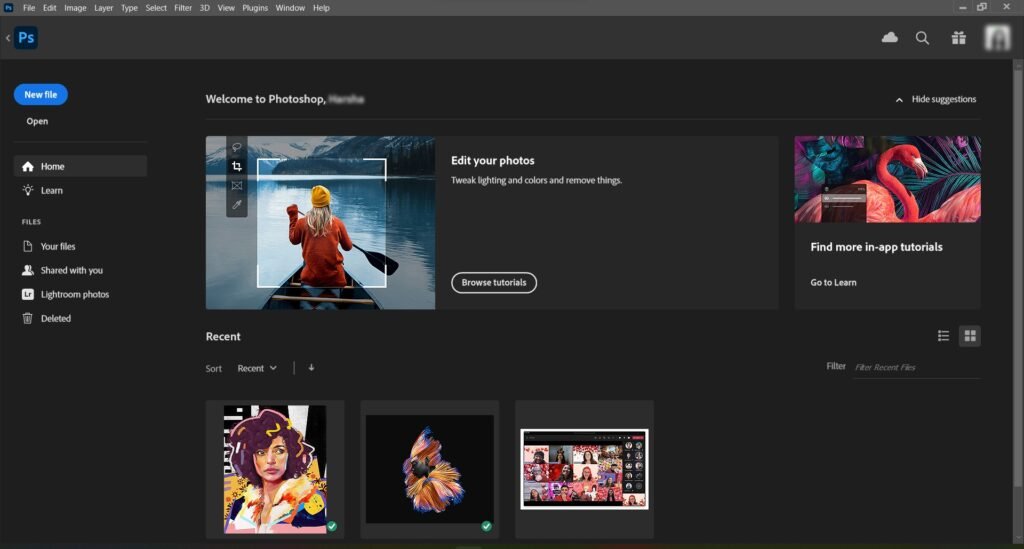The image size is (1024, 549).
Task: Open the user profile avatar
Action: [997, 38]
